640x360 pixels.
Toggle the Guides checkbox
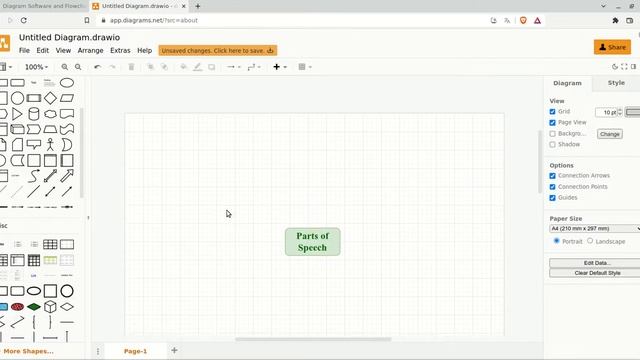[552, 198]
